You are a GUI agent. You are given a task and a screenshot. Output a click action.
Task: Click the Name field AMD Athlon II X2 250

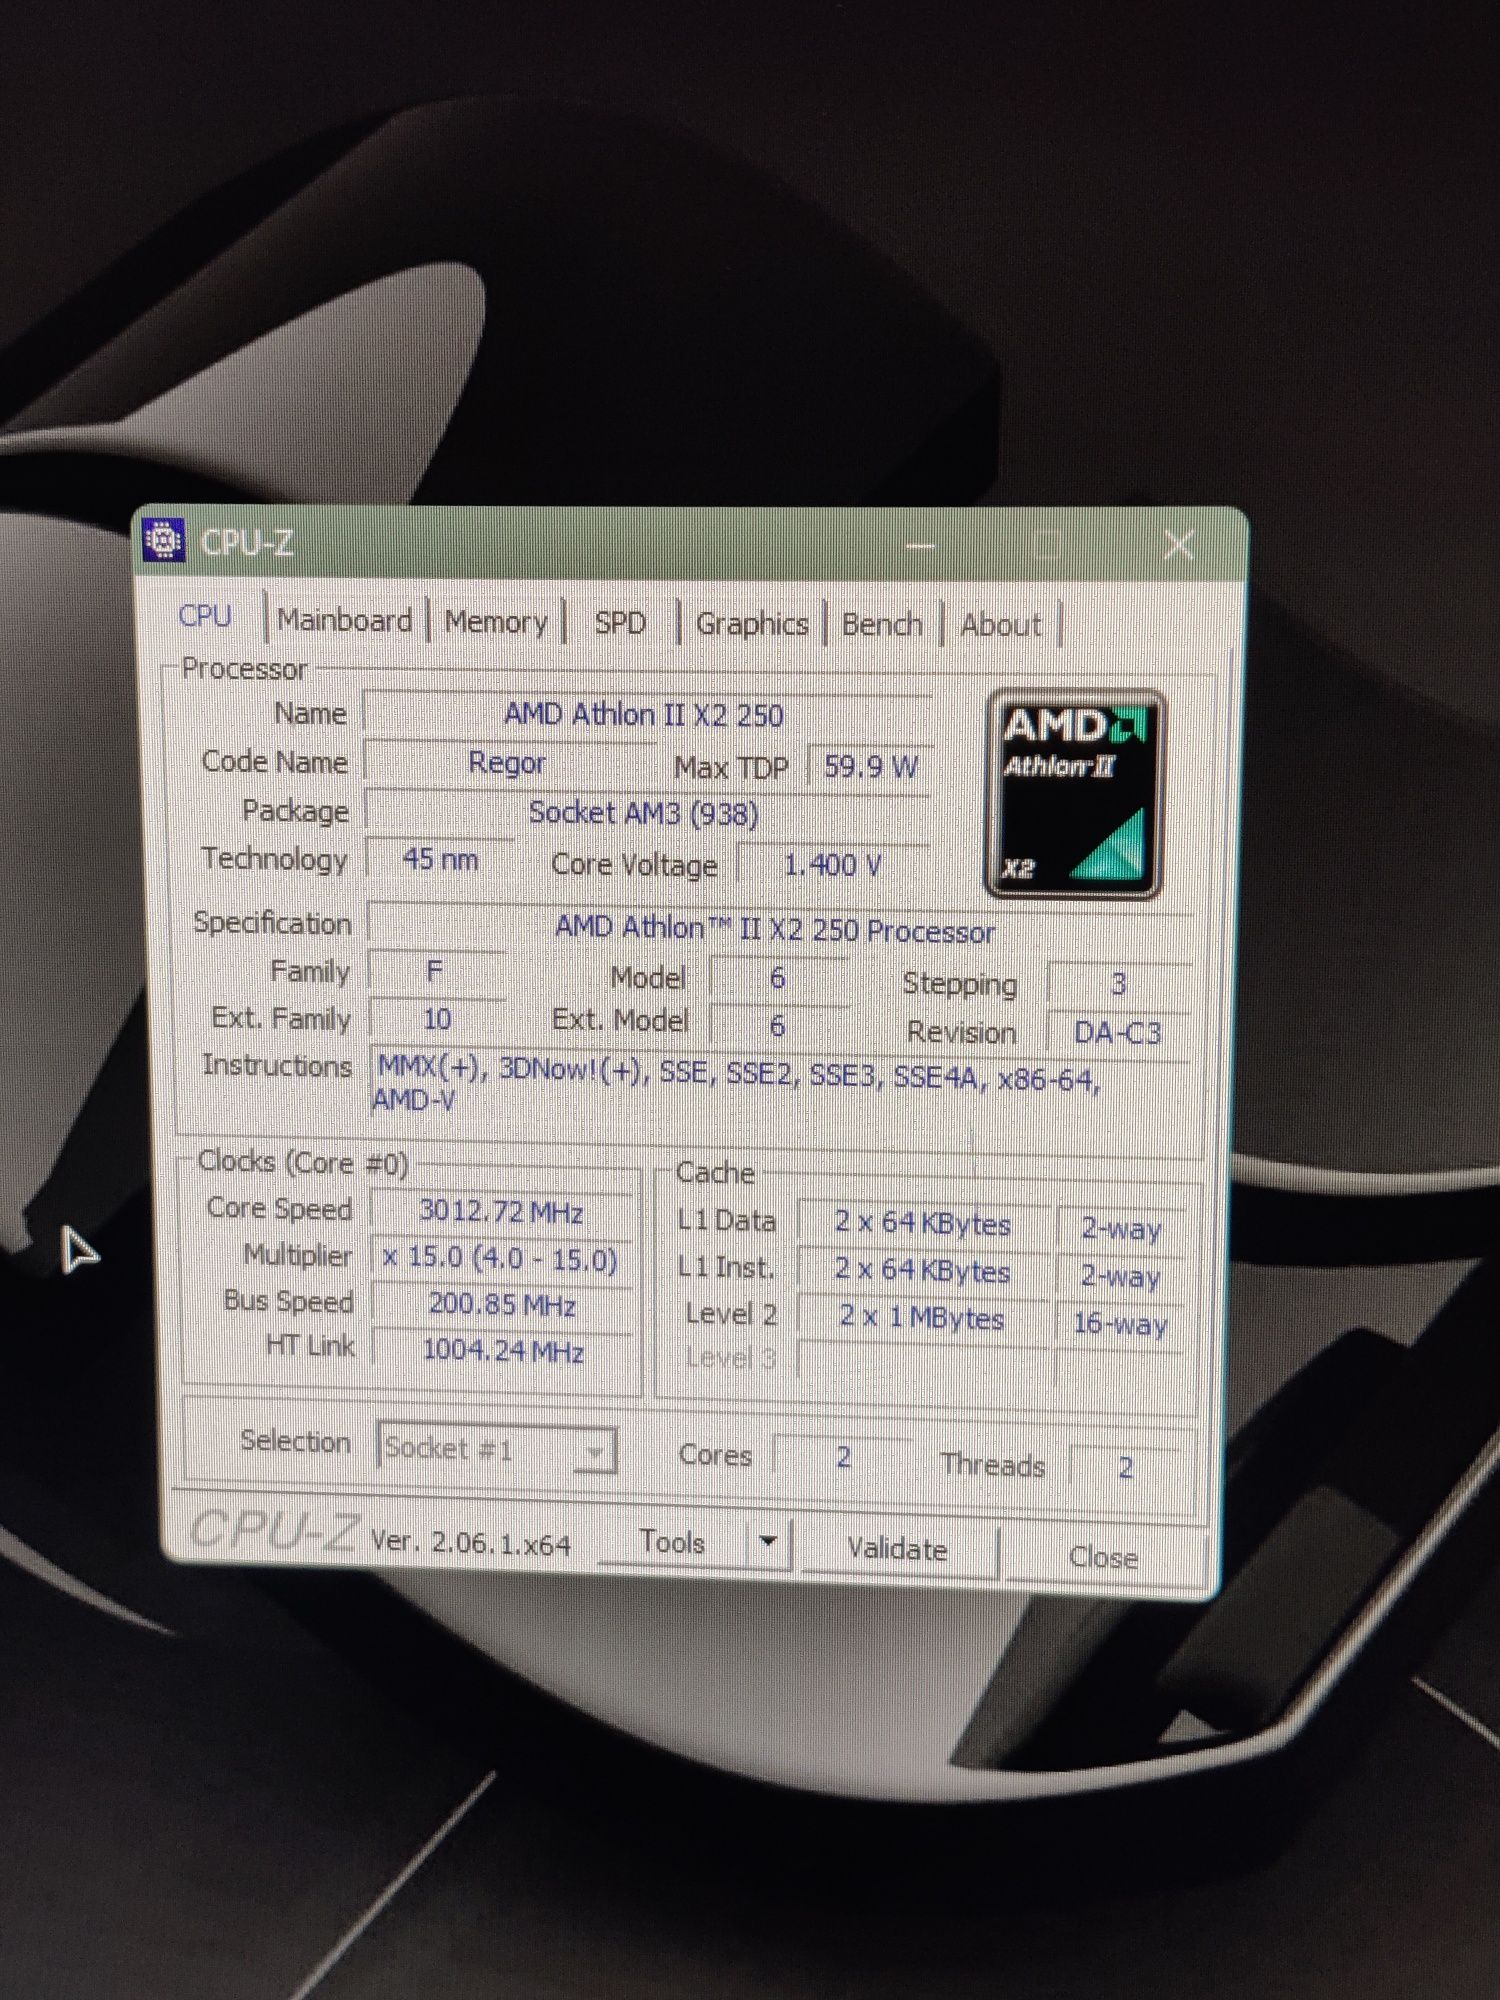(x=646, y=715)
